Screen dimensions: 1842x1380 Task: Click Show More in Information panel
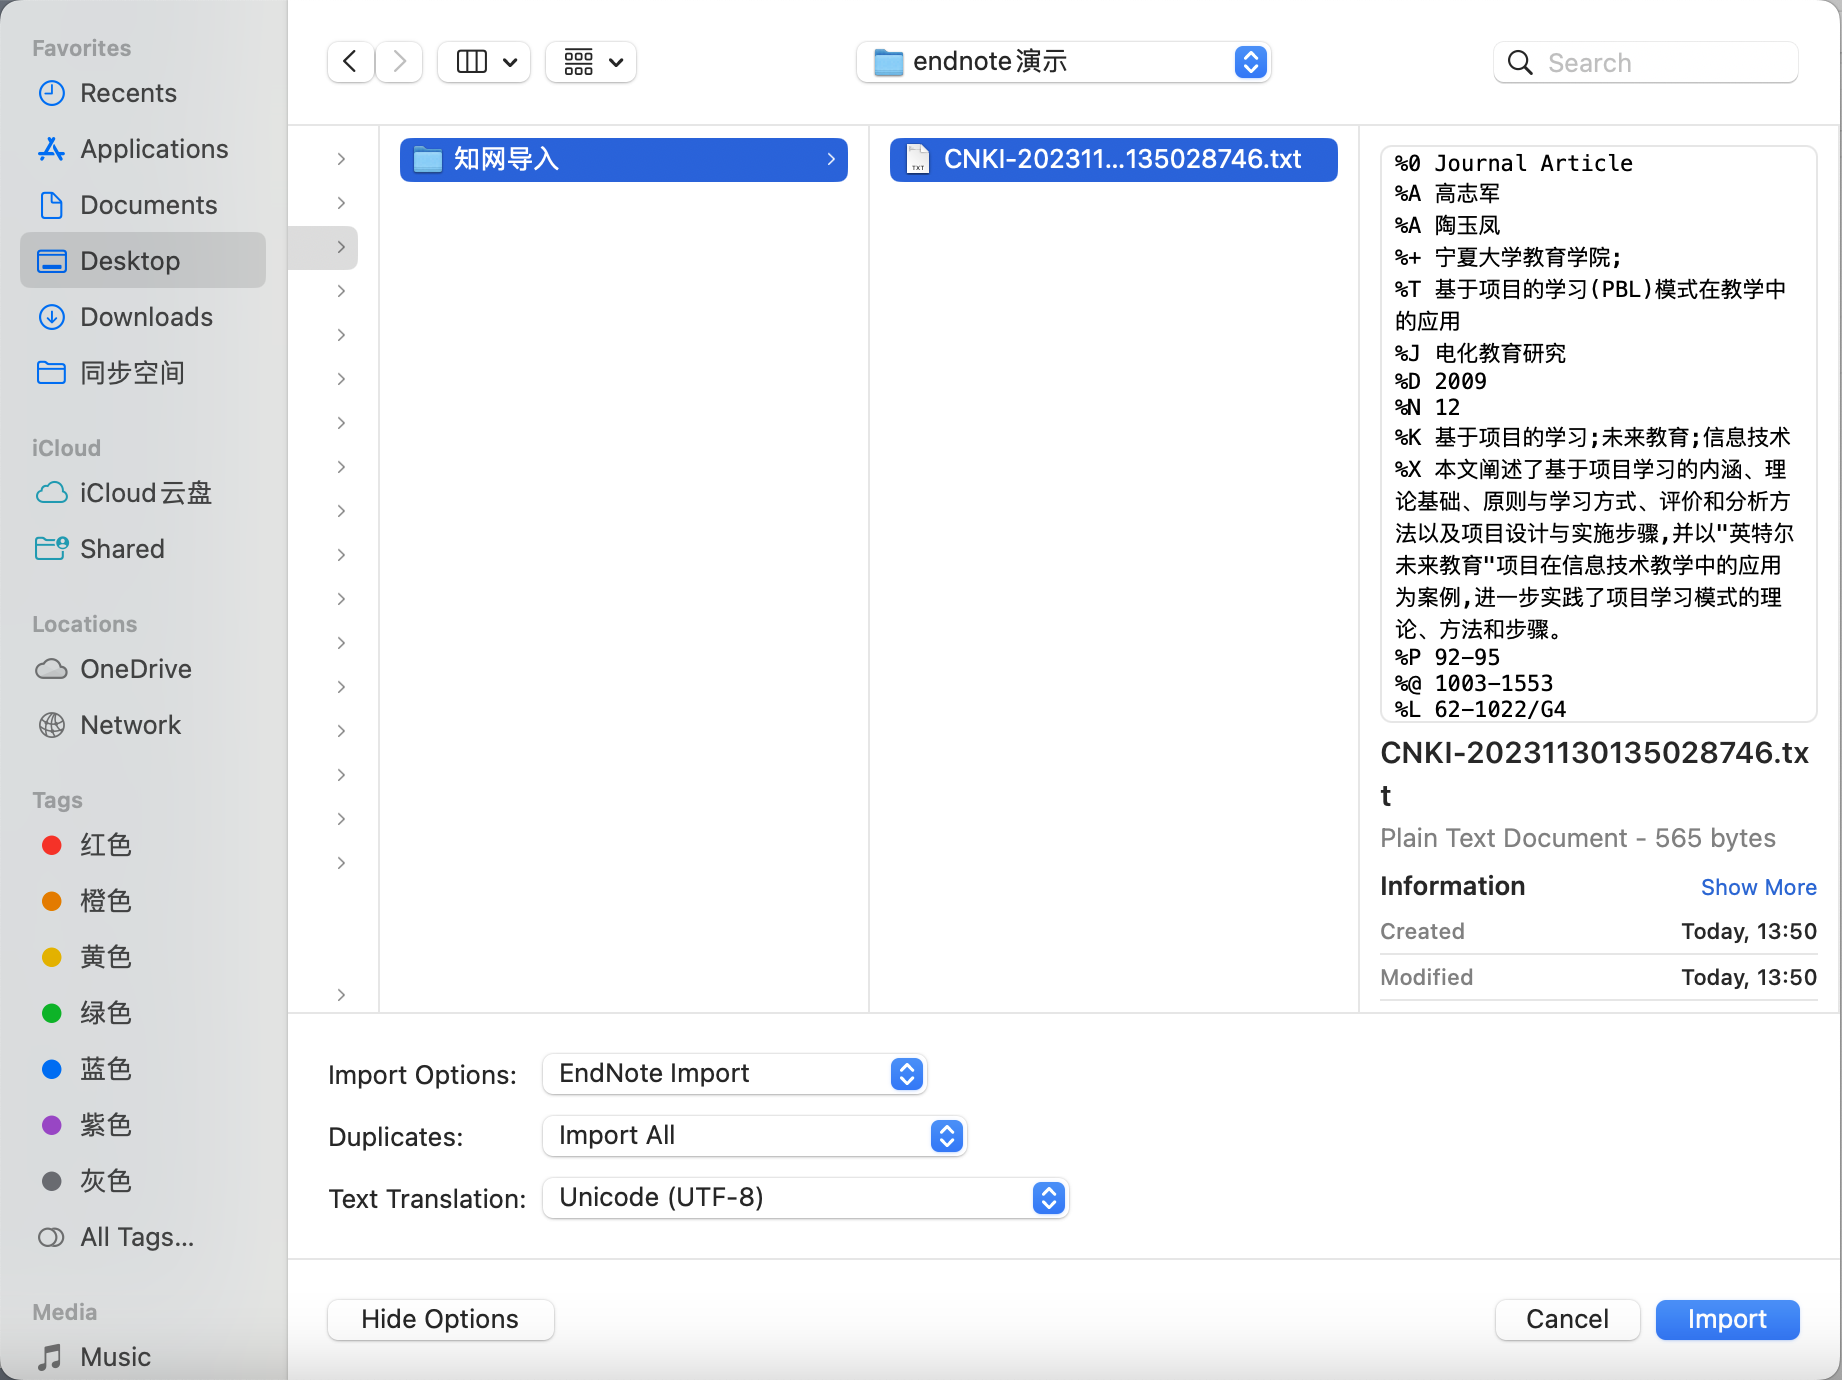(x=1759, y=887)
